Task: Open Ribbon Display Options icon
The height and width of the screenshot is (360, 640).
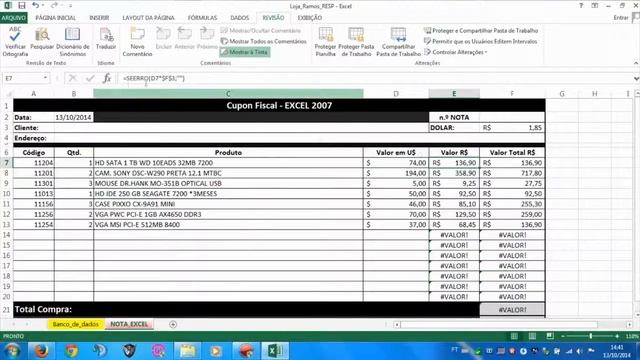Action: (x=595, y=6)
